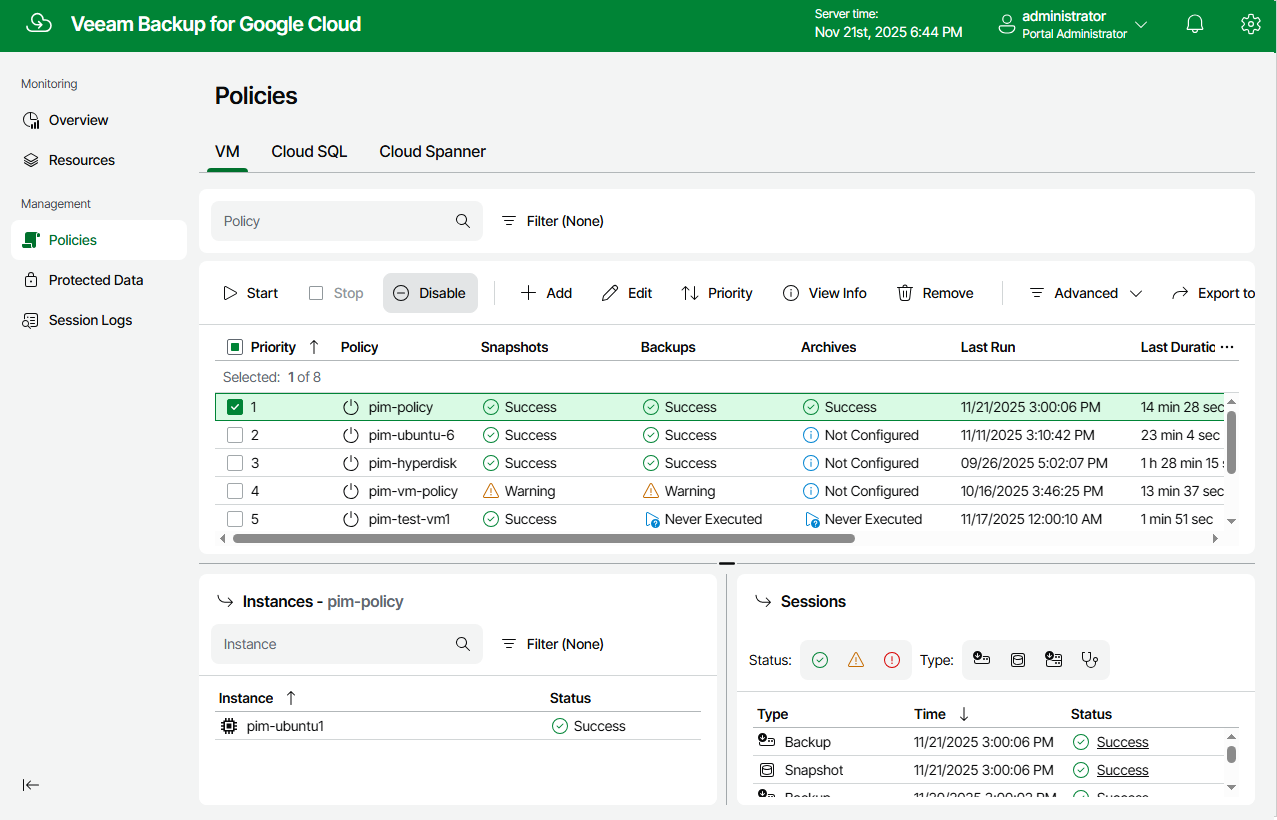Click the info icon for pim-ubuntu-6 Archives
Image resolution: width=1277 pixels, height=820 pixels.
point(810,435)
